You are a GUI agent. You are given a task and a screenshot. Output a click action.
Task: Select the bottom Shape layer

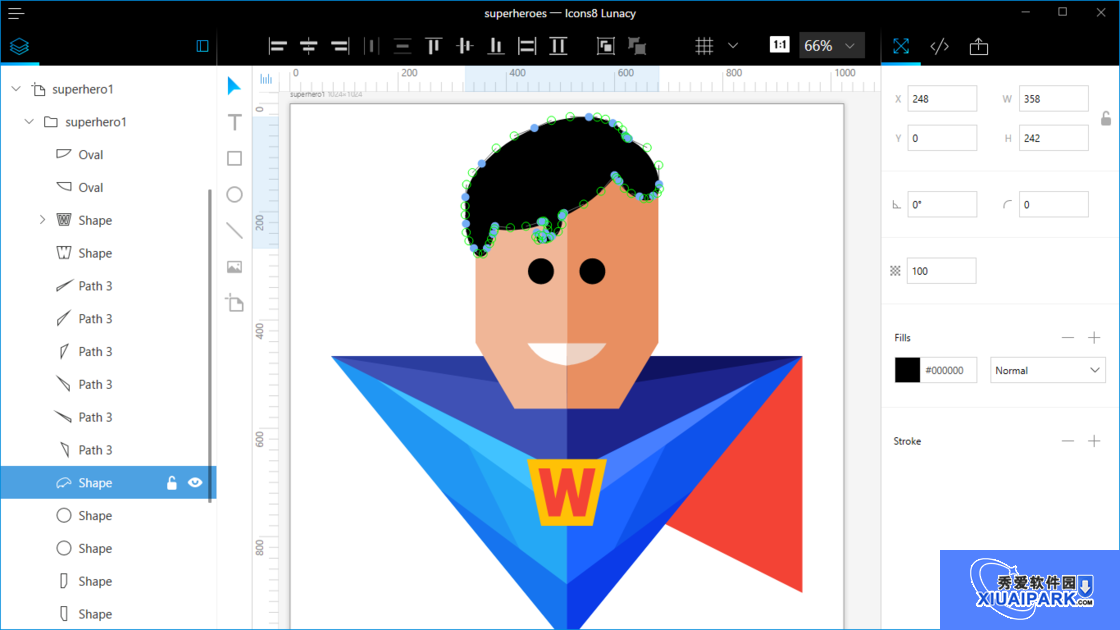(107, 614)
